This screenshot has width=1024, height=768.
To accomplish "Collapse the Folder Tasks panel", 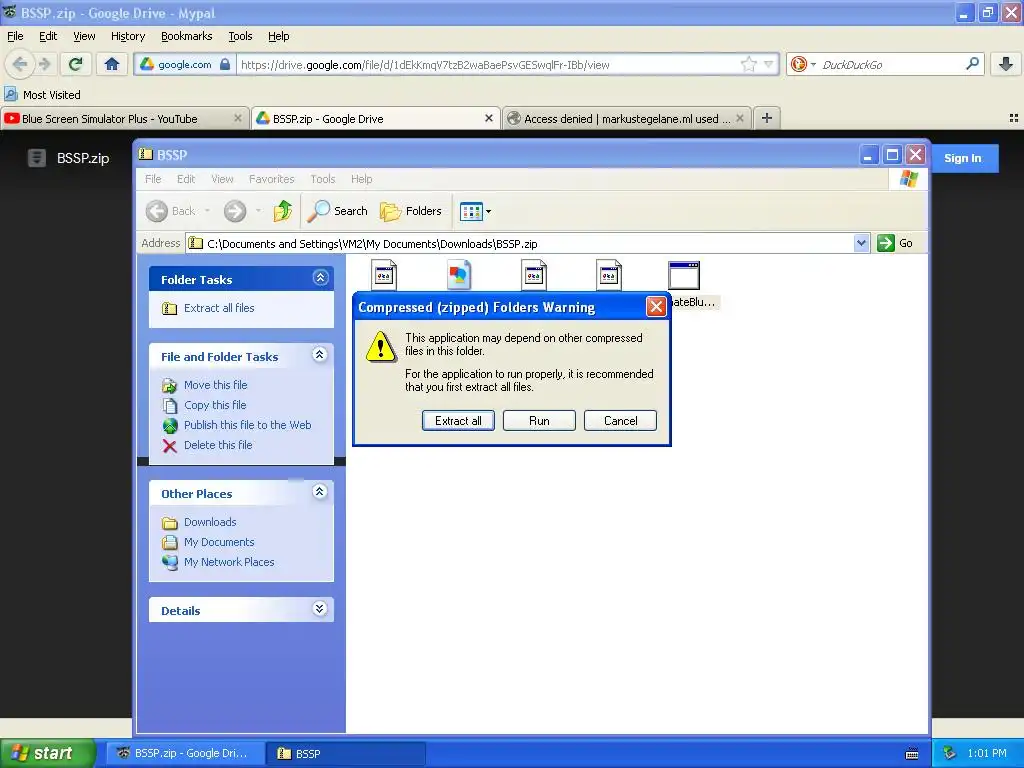I will [x=320, y=278].
